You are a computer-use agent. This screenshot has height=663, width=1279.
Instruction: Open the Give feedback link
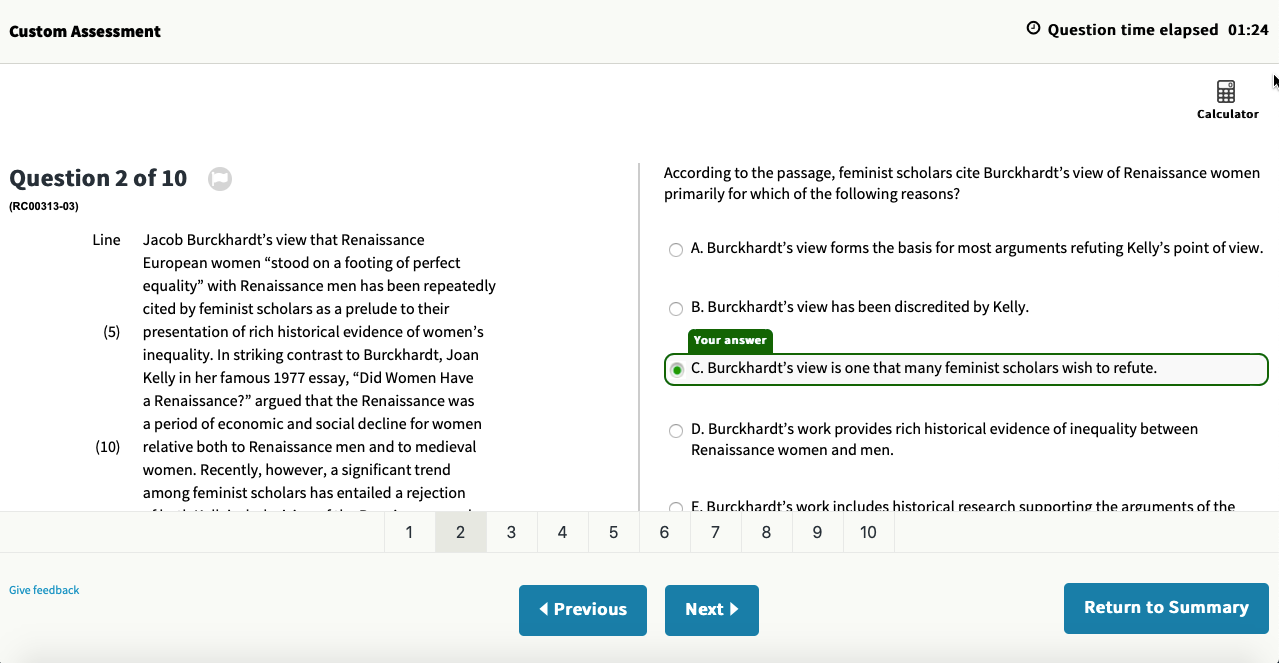44,590
